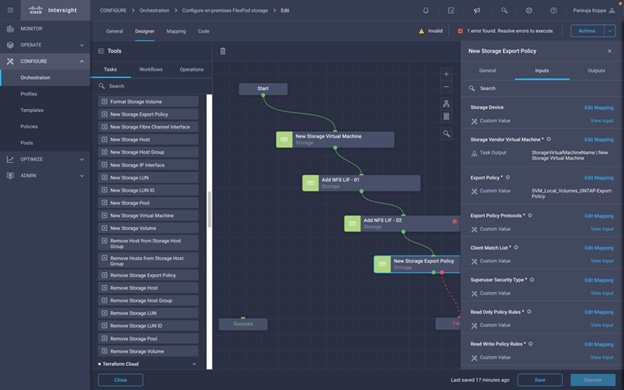Open the Actions dropdown arrow
Image resolution: width=624 pixels, height=390 pixels.
610,31
